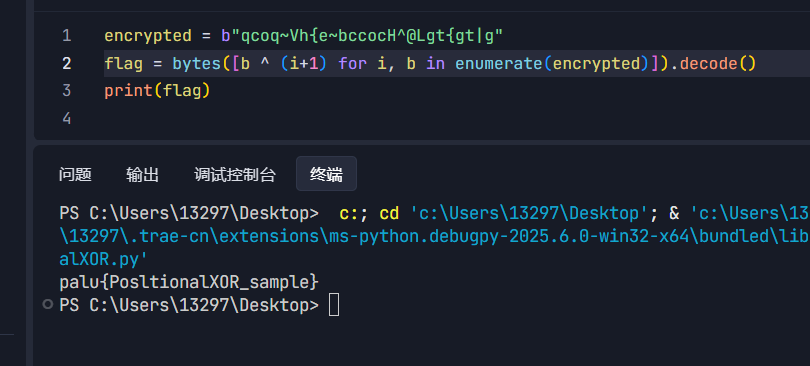Click the byte string b"qcoq~Vh{e~bccocH^@Lgt{gt|g"
The width and height of the screenshot is (810, 366).
tap(362, 36)
